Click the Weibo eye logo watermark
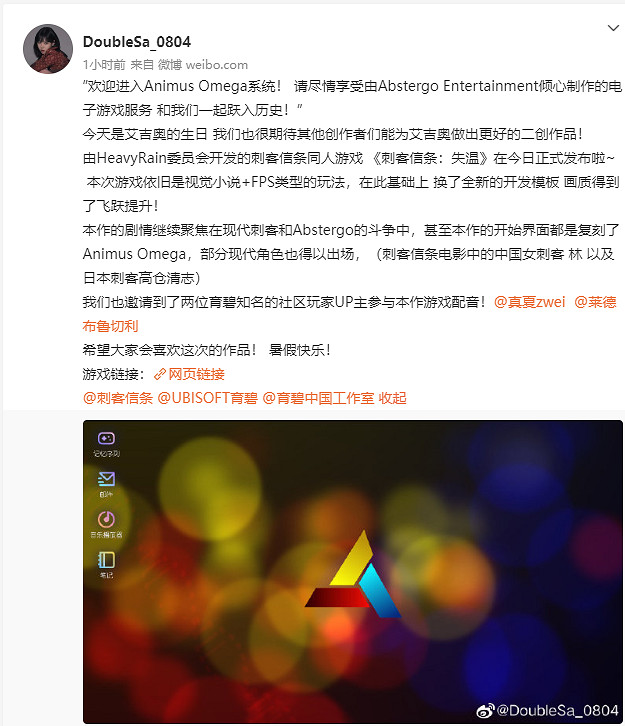The height and width of the screenshot is (726, 625). [x=485, y=710]
